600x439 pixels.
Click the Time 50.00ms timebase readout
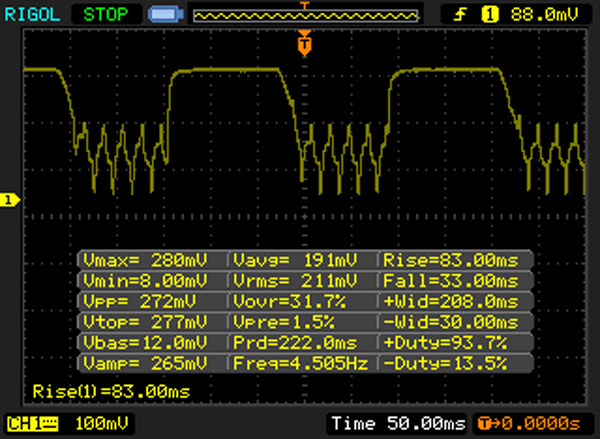click(398, 424)
